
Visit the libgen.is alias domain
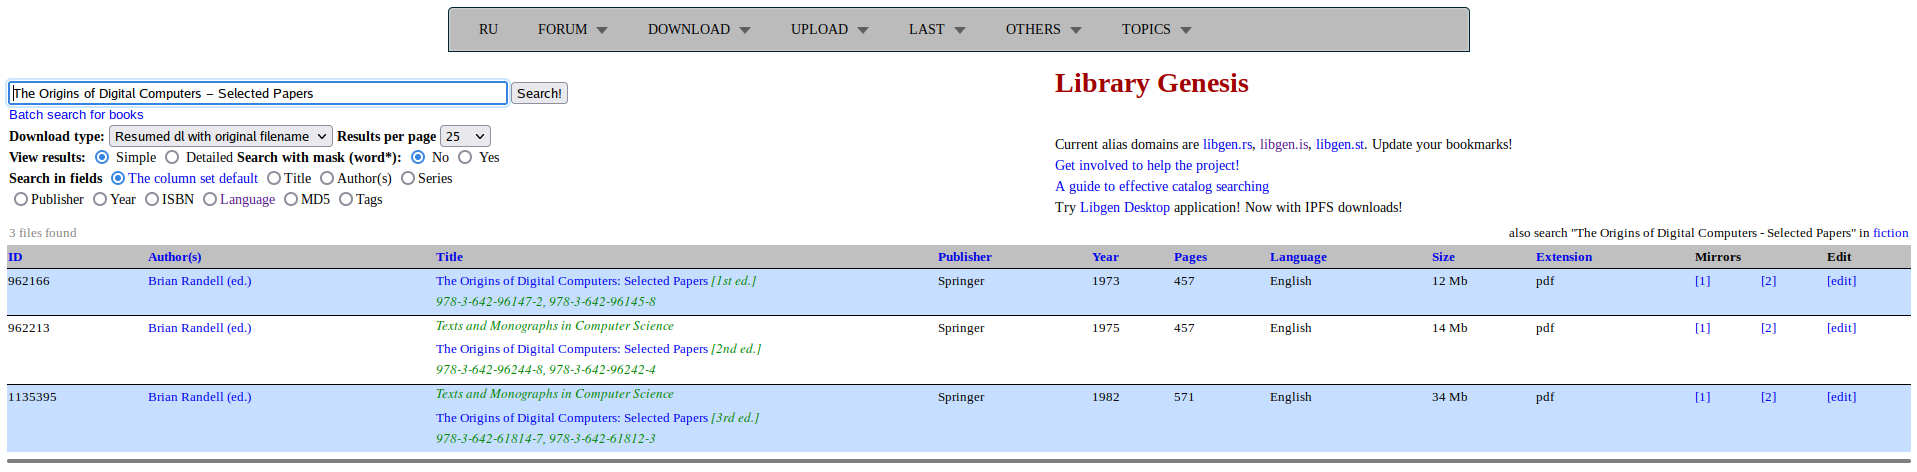[1284, 144]
